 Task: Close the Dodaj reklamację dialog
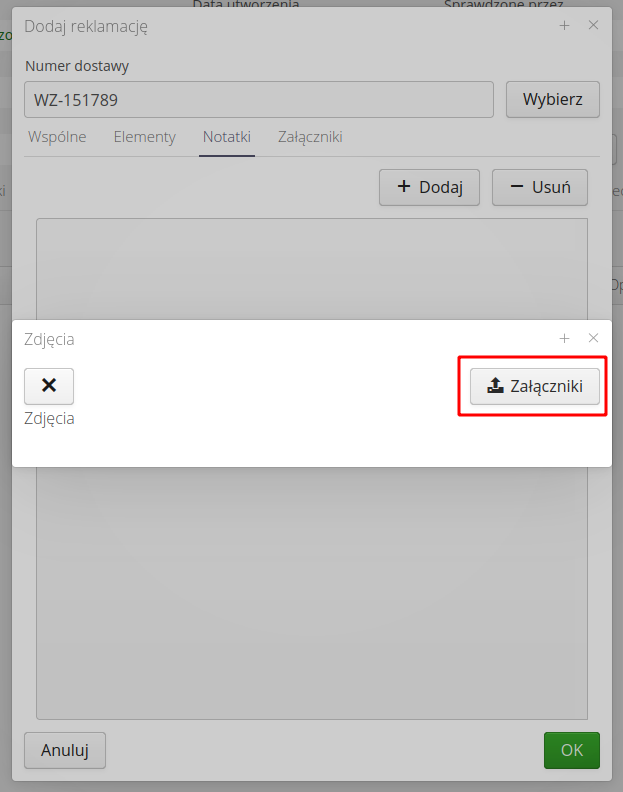[x=593, y=25]
